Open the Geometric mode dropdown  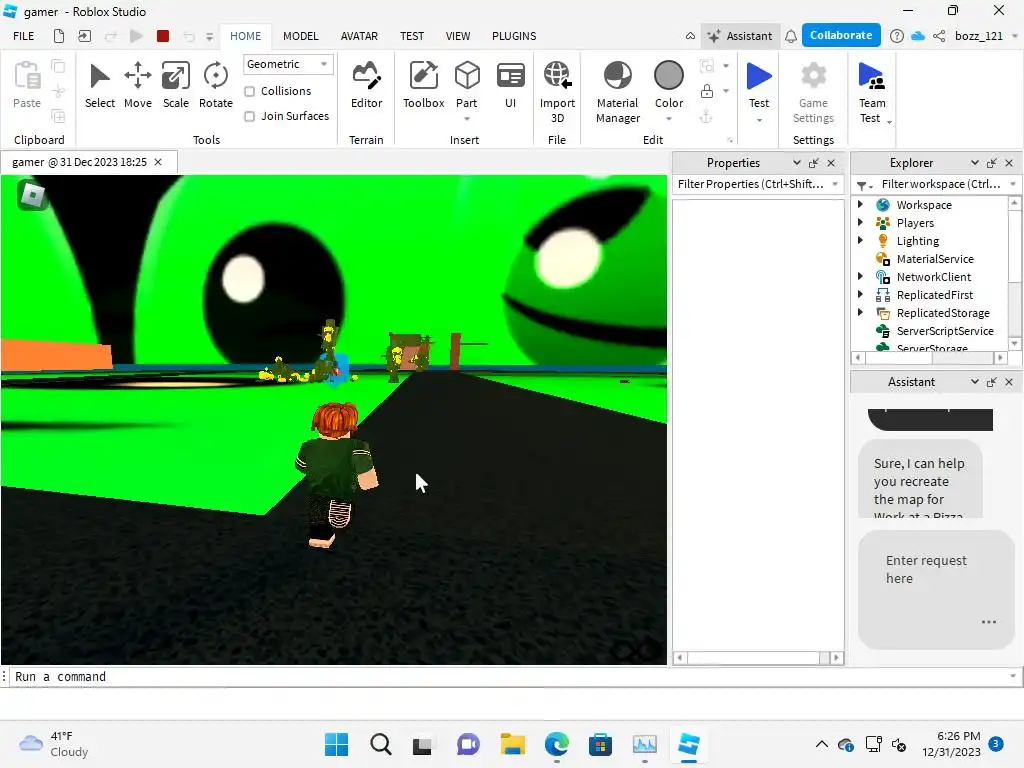click(x=288, y=64)
